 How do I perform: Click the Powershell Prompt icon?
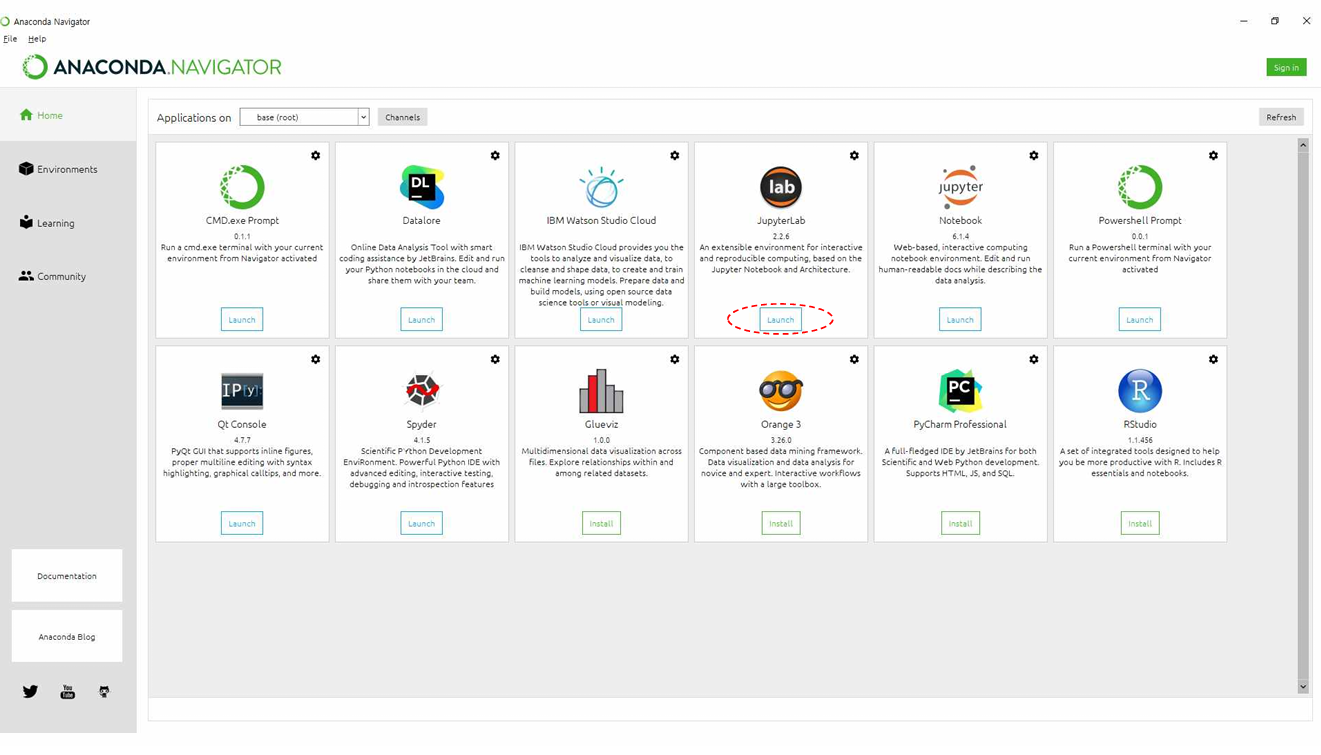point(1140,187)
